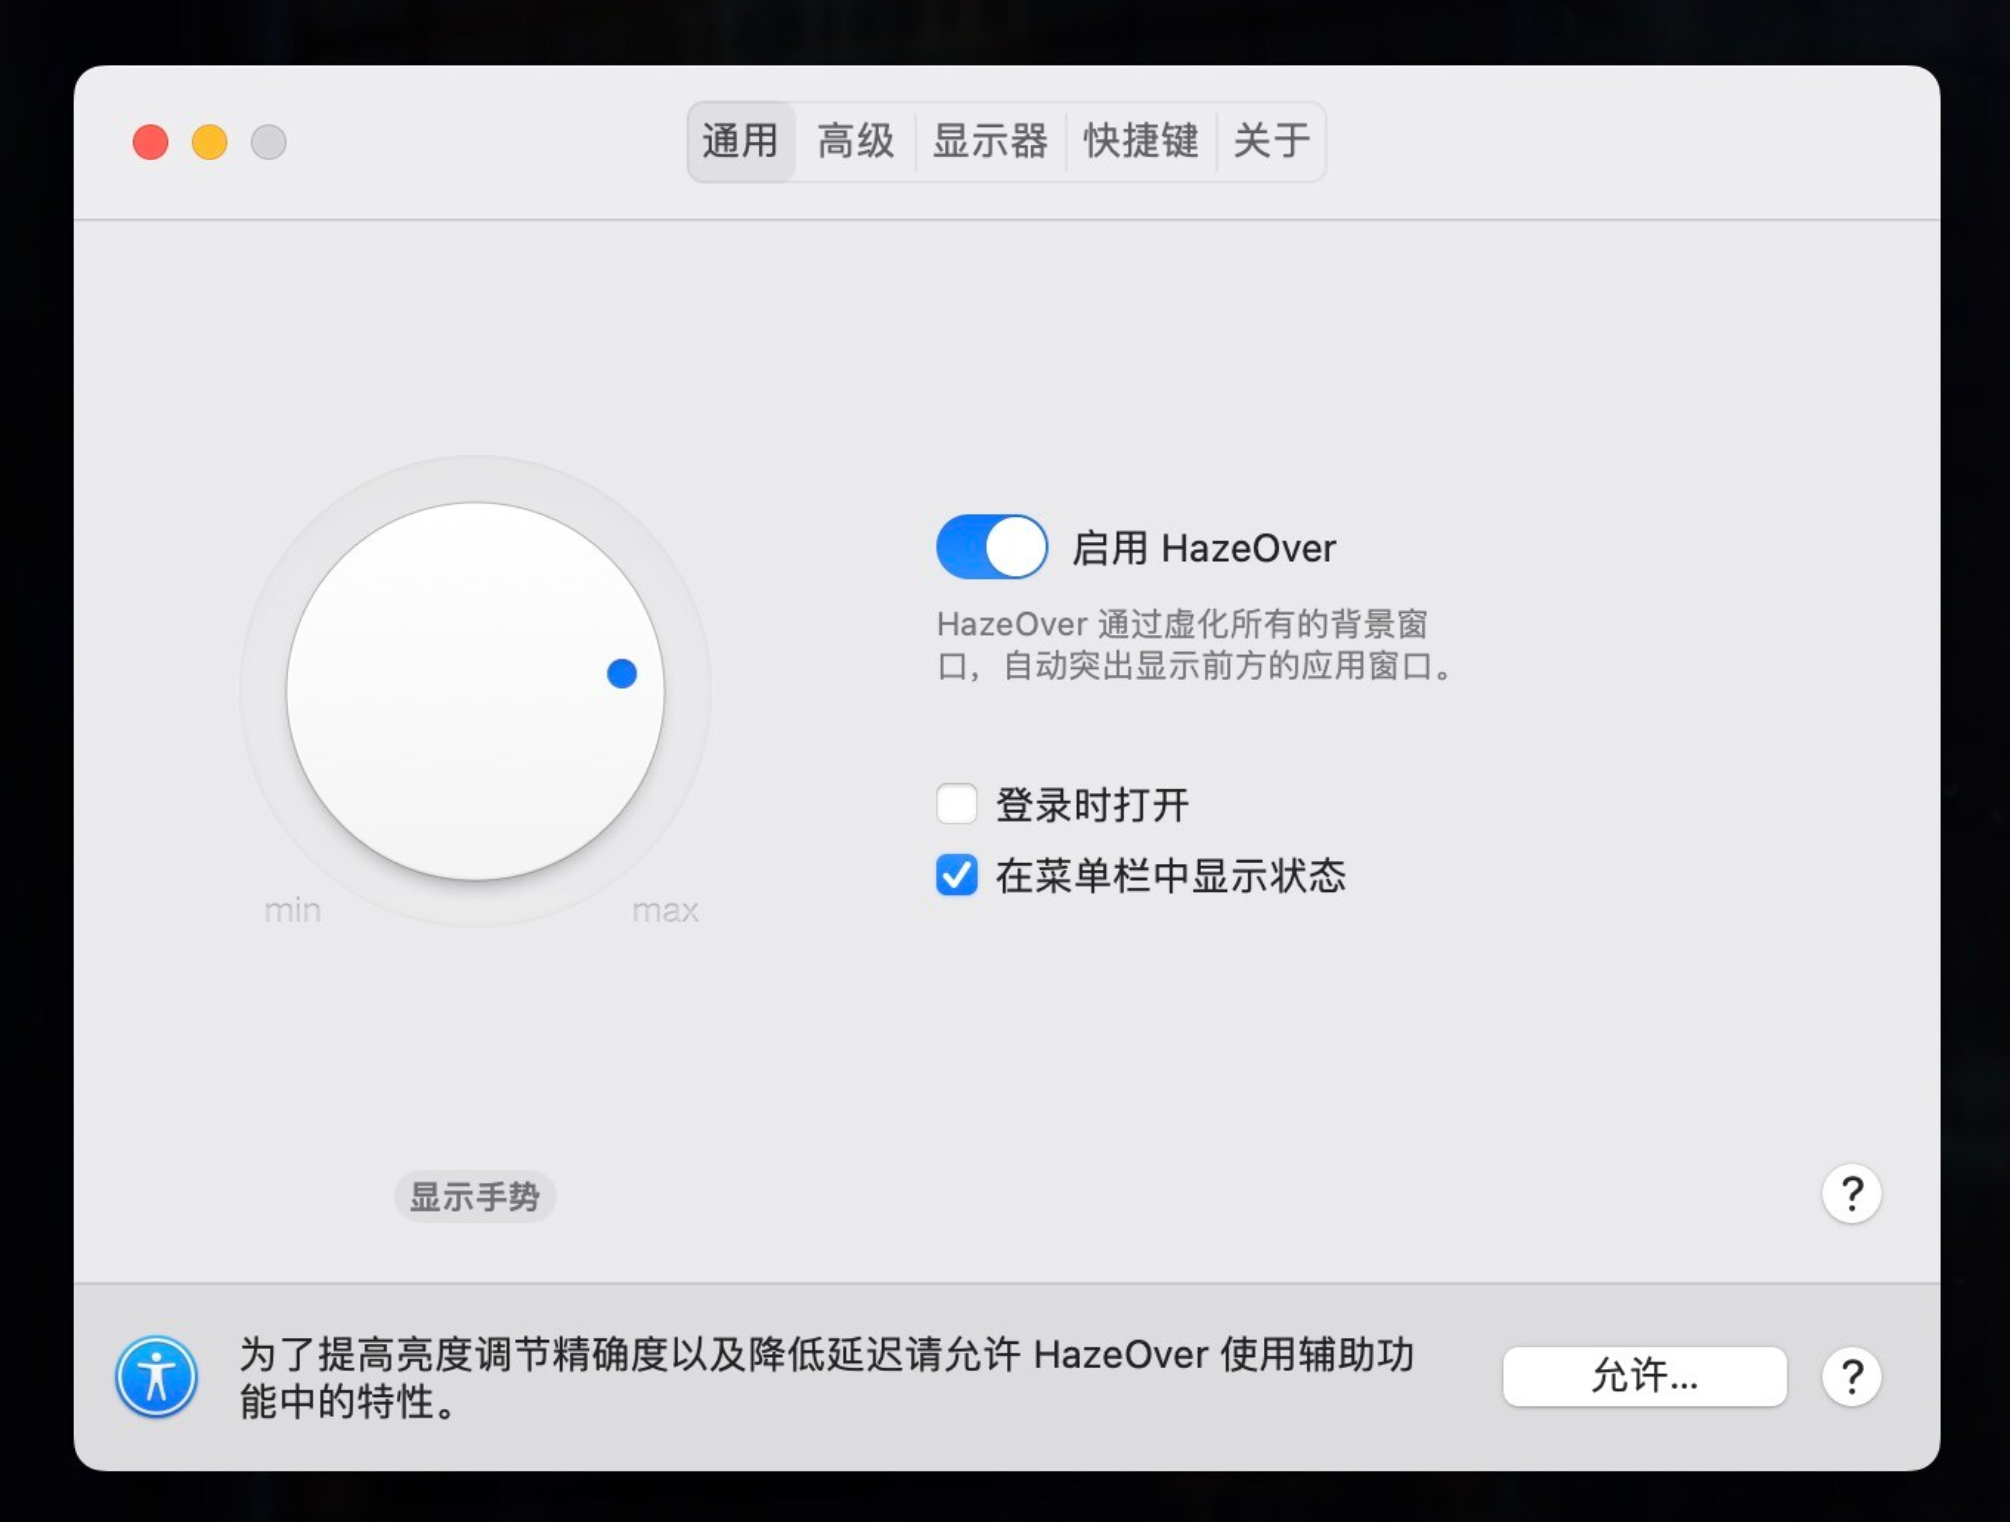Minimize the window with the yellow button
The width and height of the screenshot is (2010, 1522).
pos(210,142)
